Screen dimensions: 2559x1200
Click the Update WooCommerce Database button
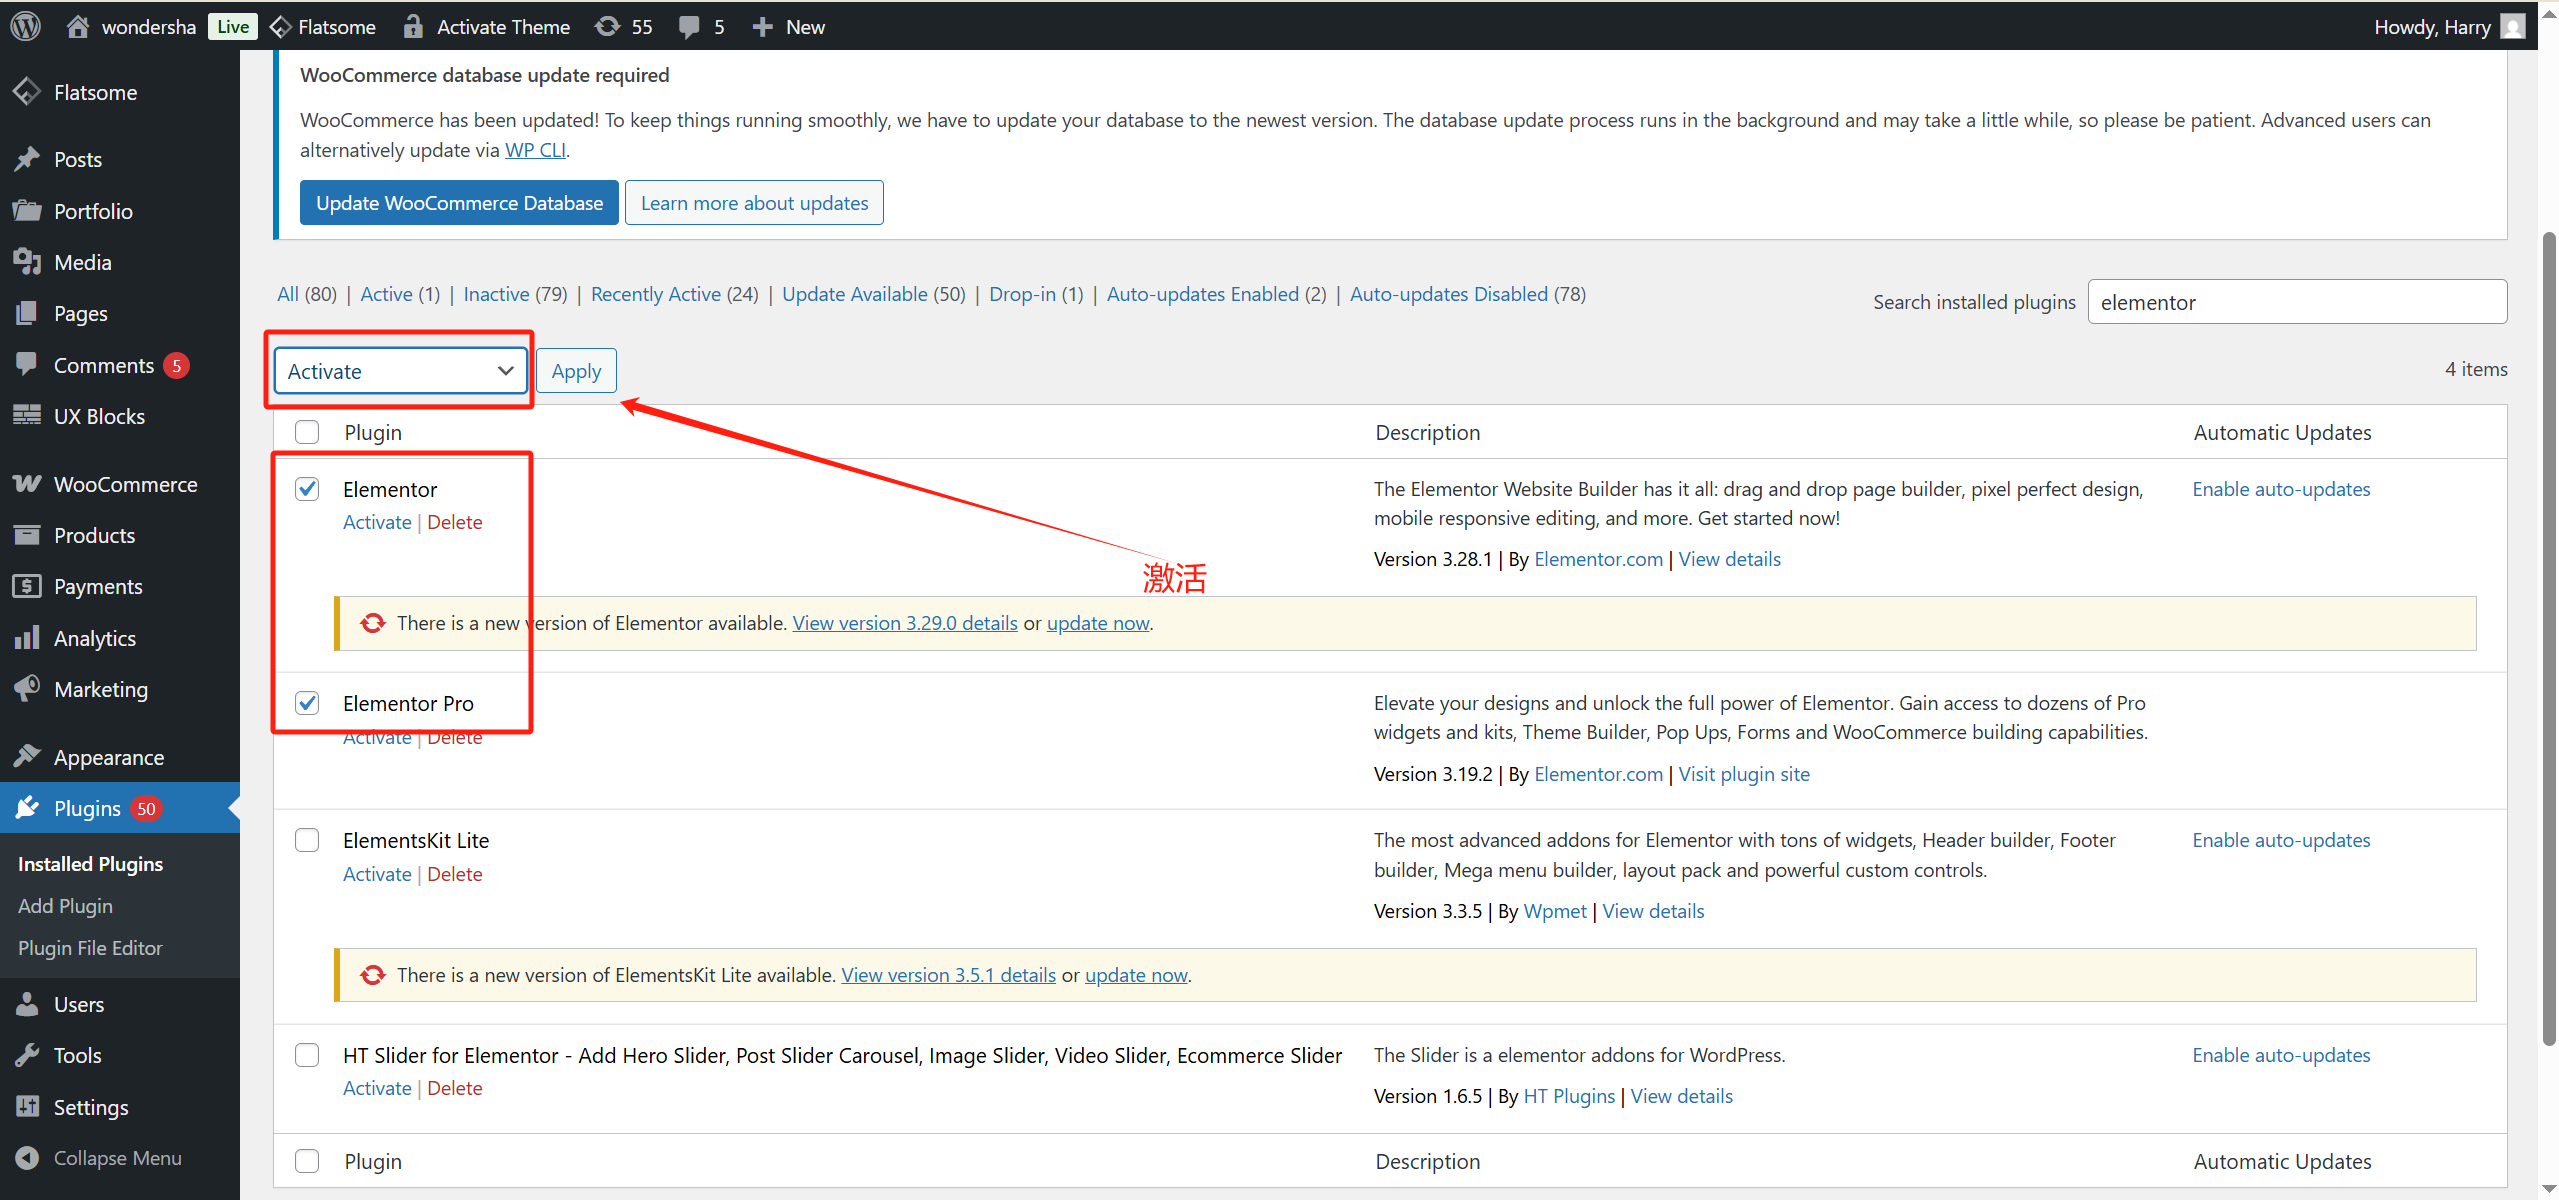click(458, 202)
